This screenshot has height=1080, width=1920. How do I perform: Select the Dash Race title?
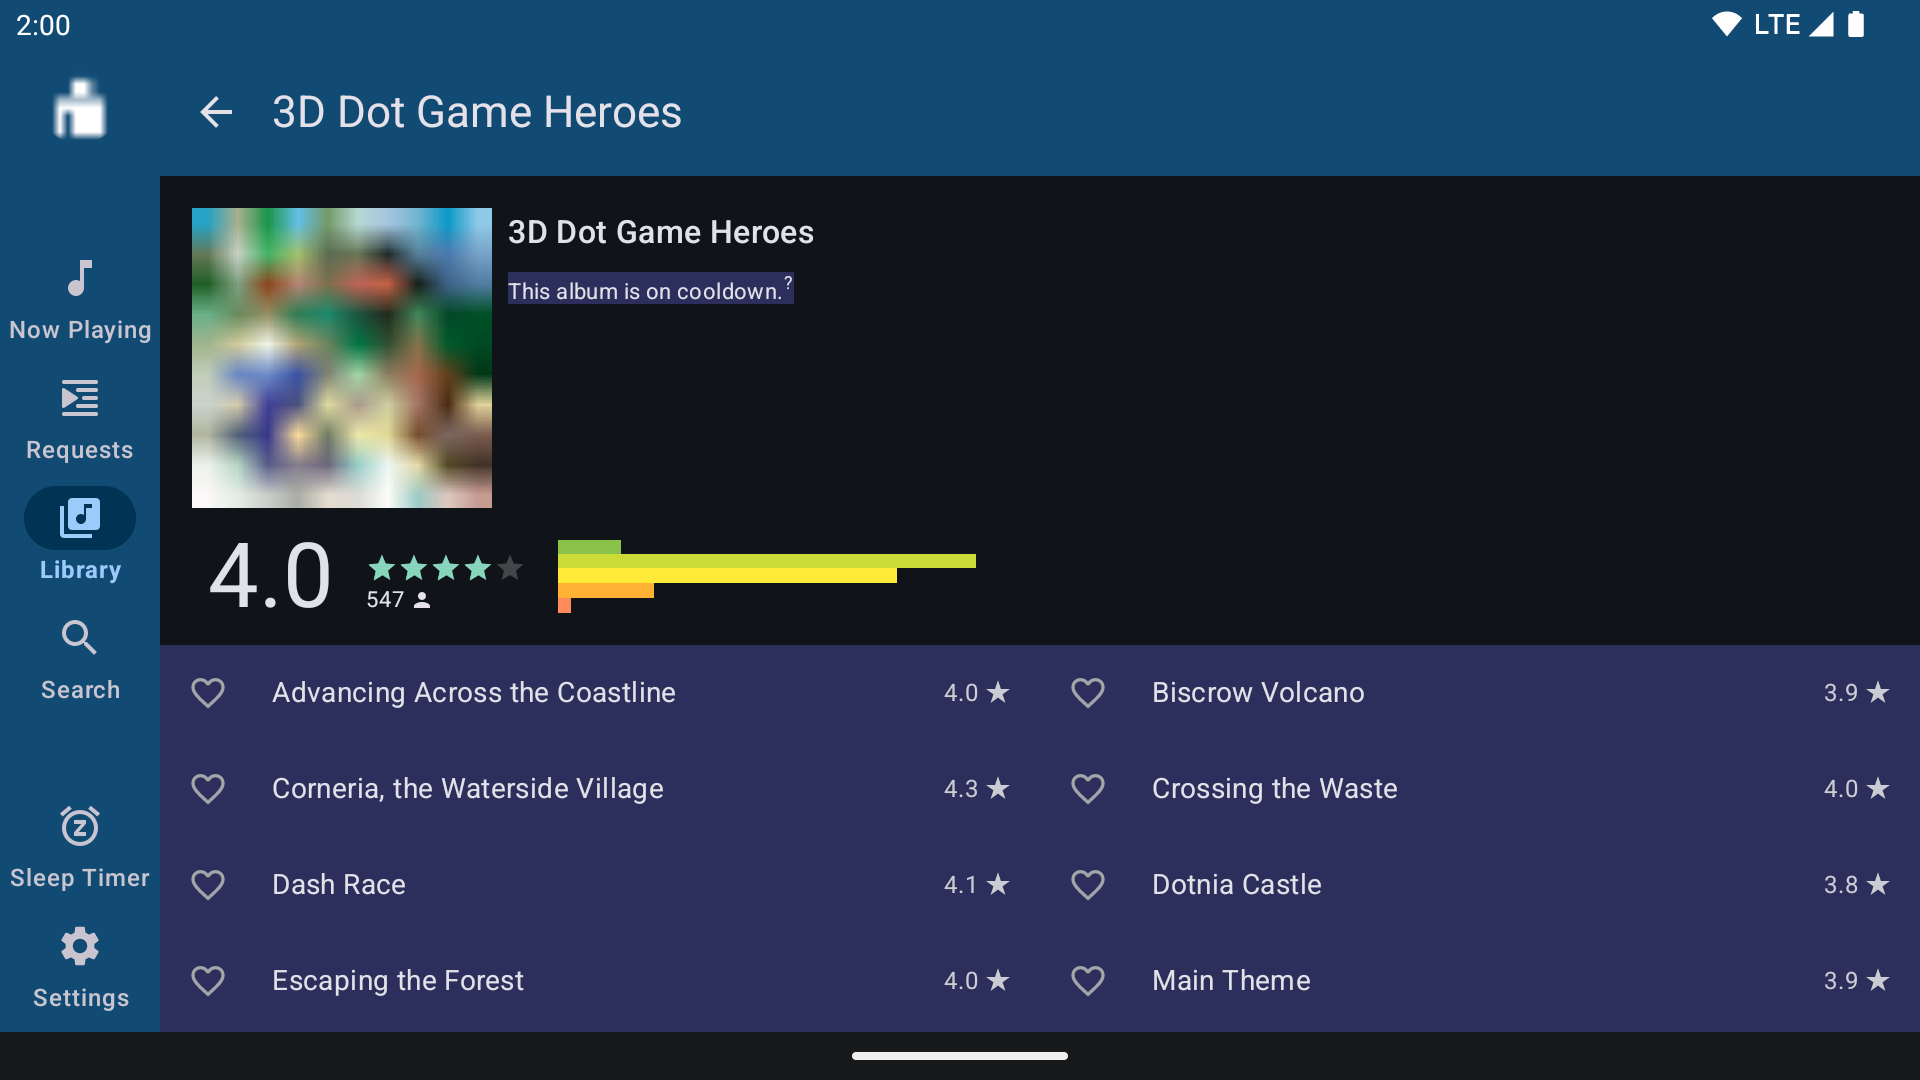click(339, 884)
